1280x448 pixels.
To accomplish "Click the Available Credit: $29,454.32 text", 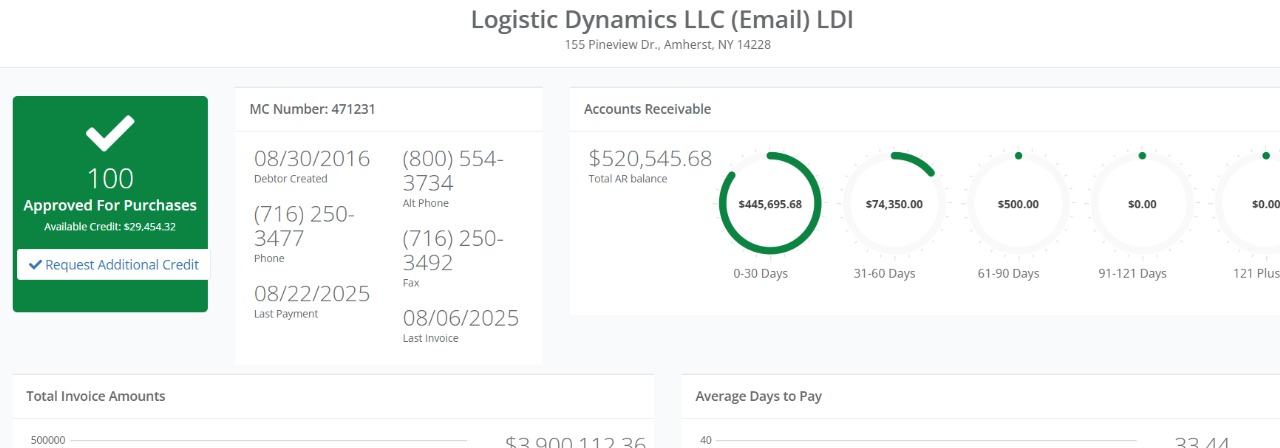I will point(110,227).
